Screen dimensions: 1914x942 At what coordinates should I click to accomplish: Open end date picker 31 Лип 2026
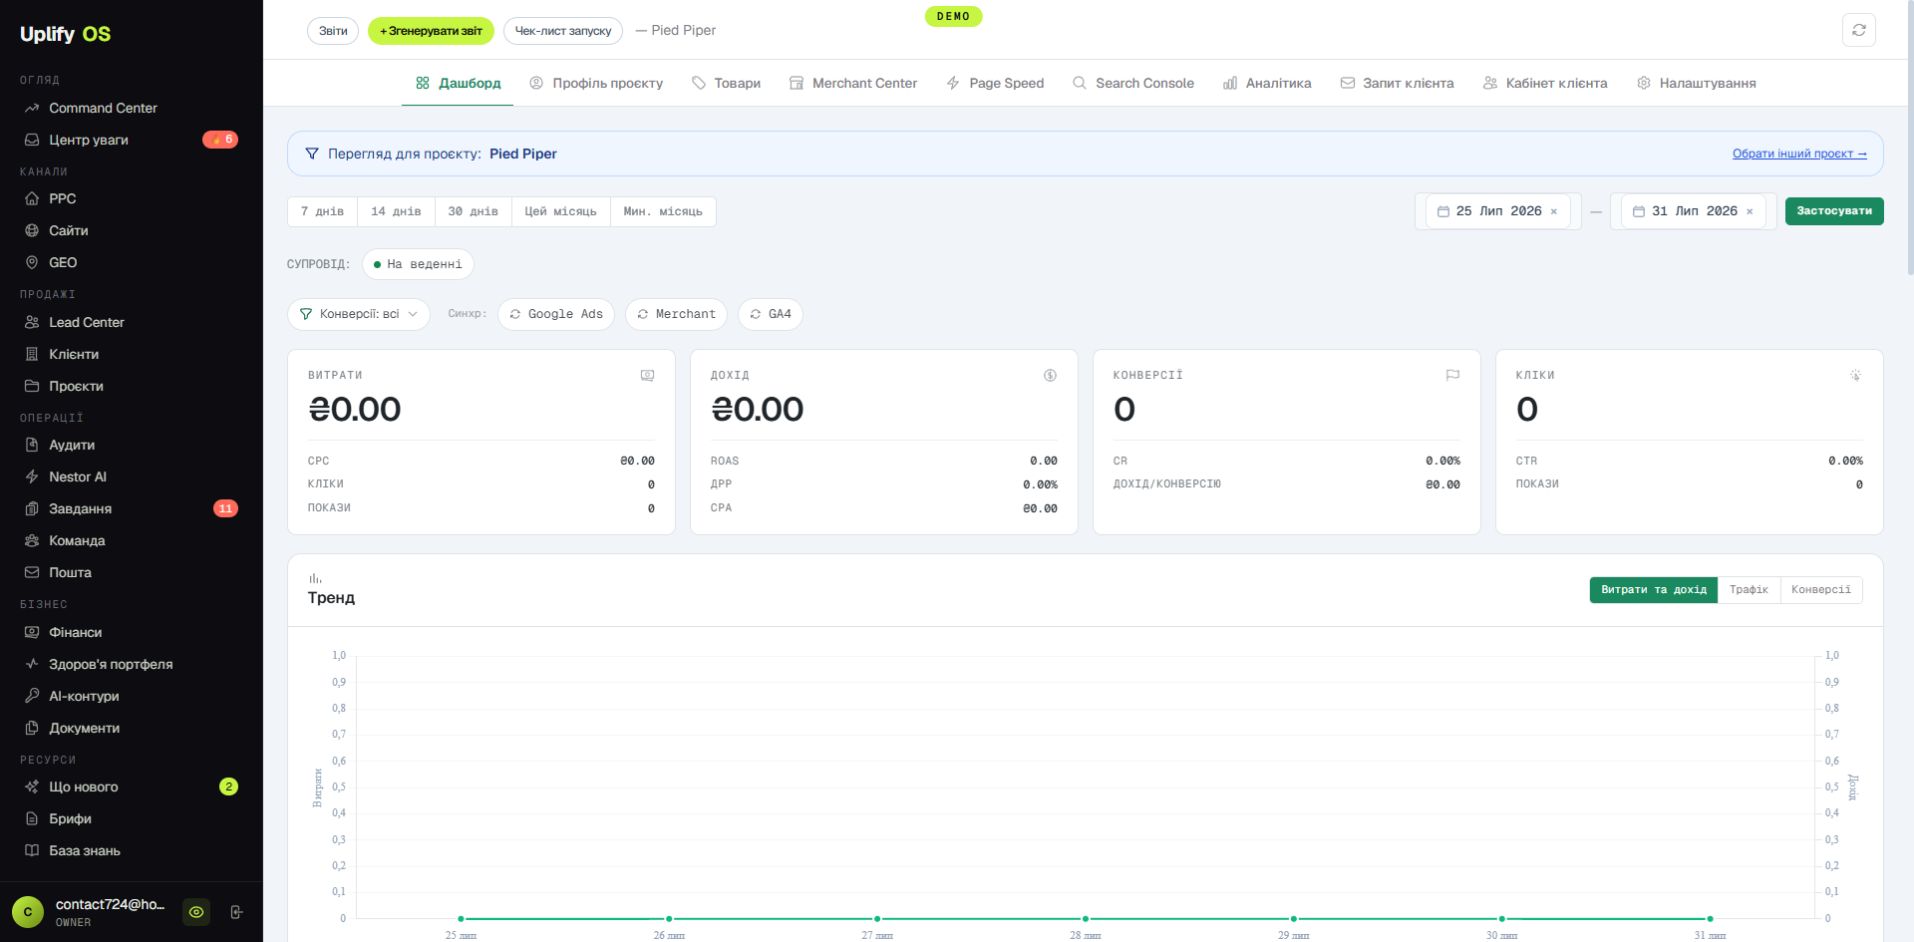tap(1693, 212)
